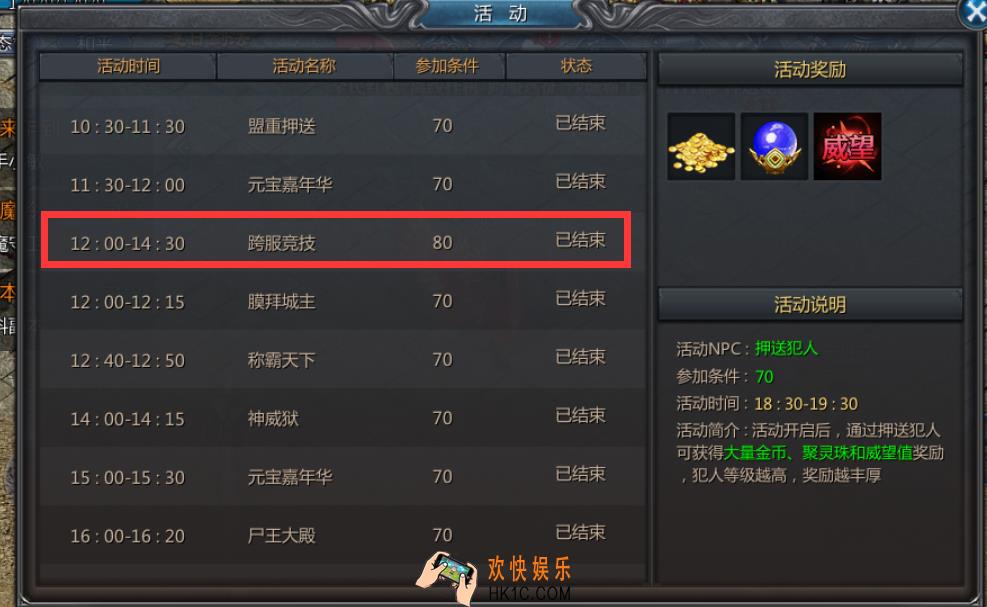This screenshot has width=987, height=607.
Task: Click the red 威望 prestige reward icon
Action: pos(847,147)
